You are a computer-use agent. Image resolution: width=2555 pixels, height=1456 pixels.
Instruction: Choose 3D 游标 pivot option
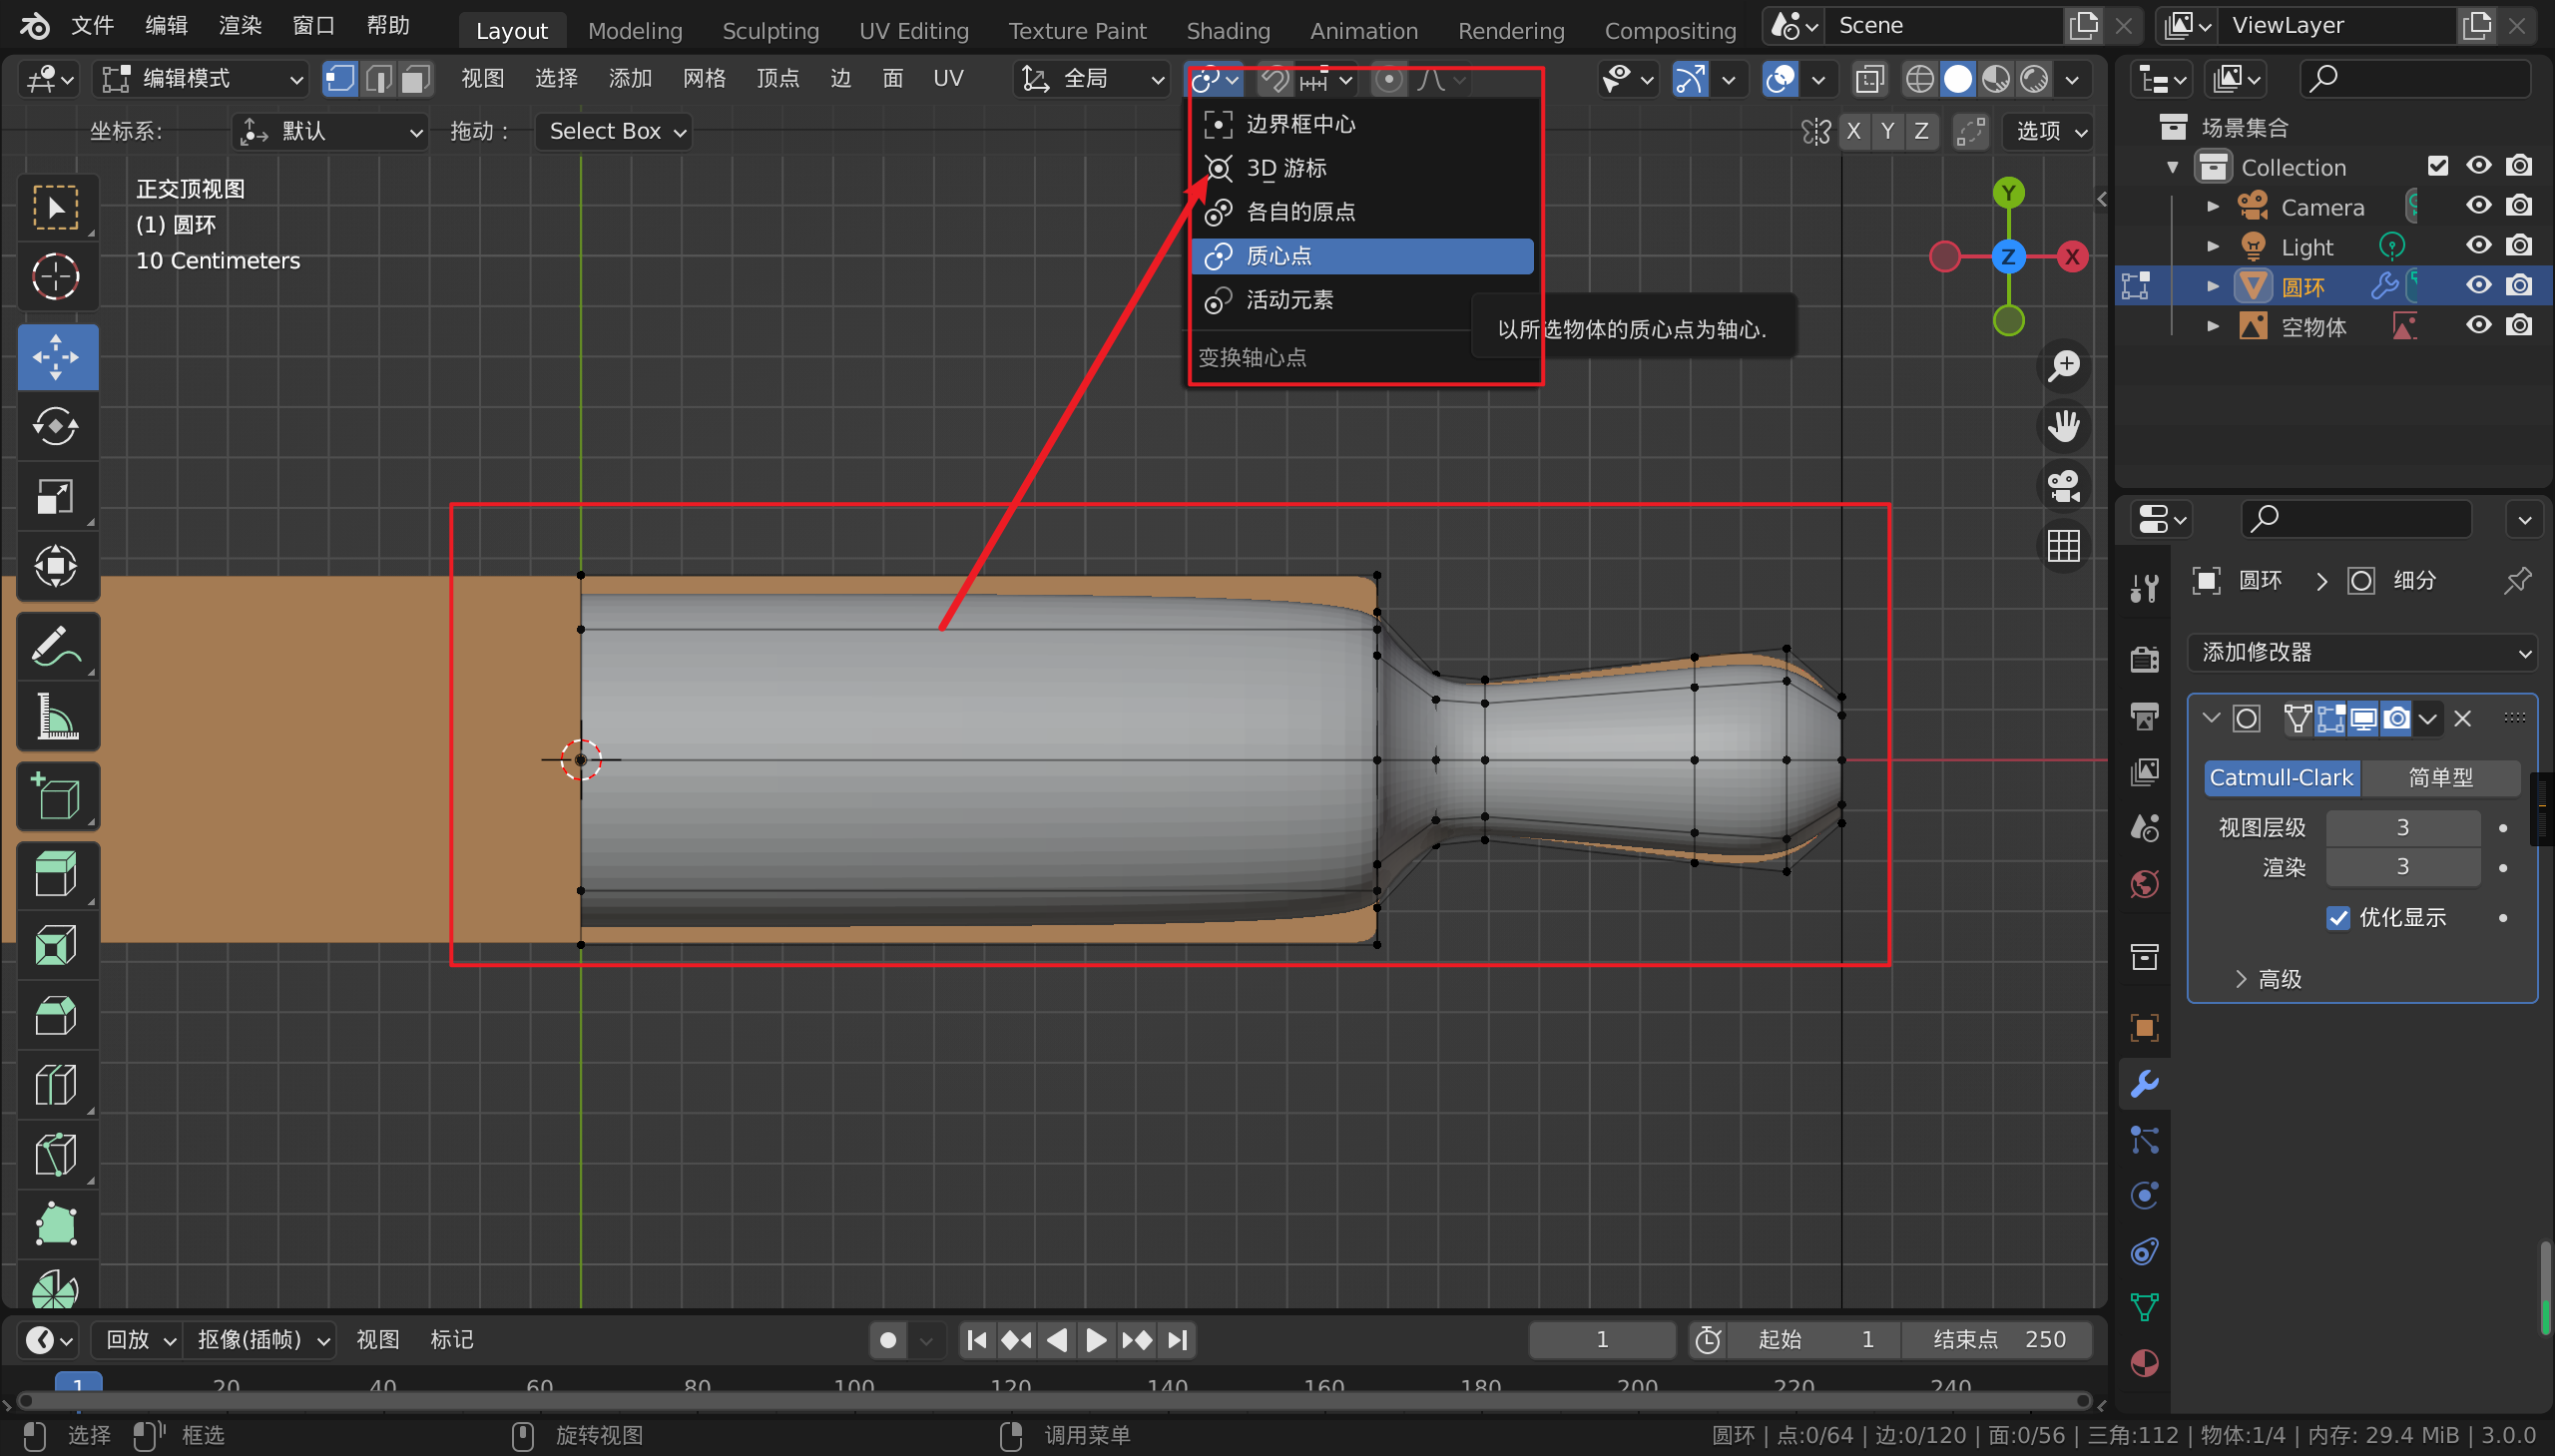tap(1362, 168)
